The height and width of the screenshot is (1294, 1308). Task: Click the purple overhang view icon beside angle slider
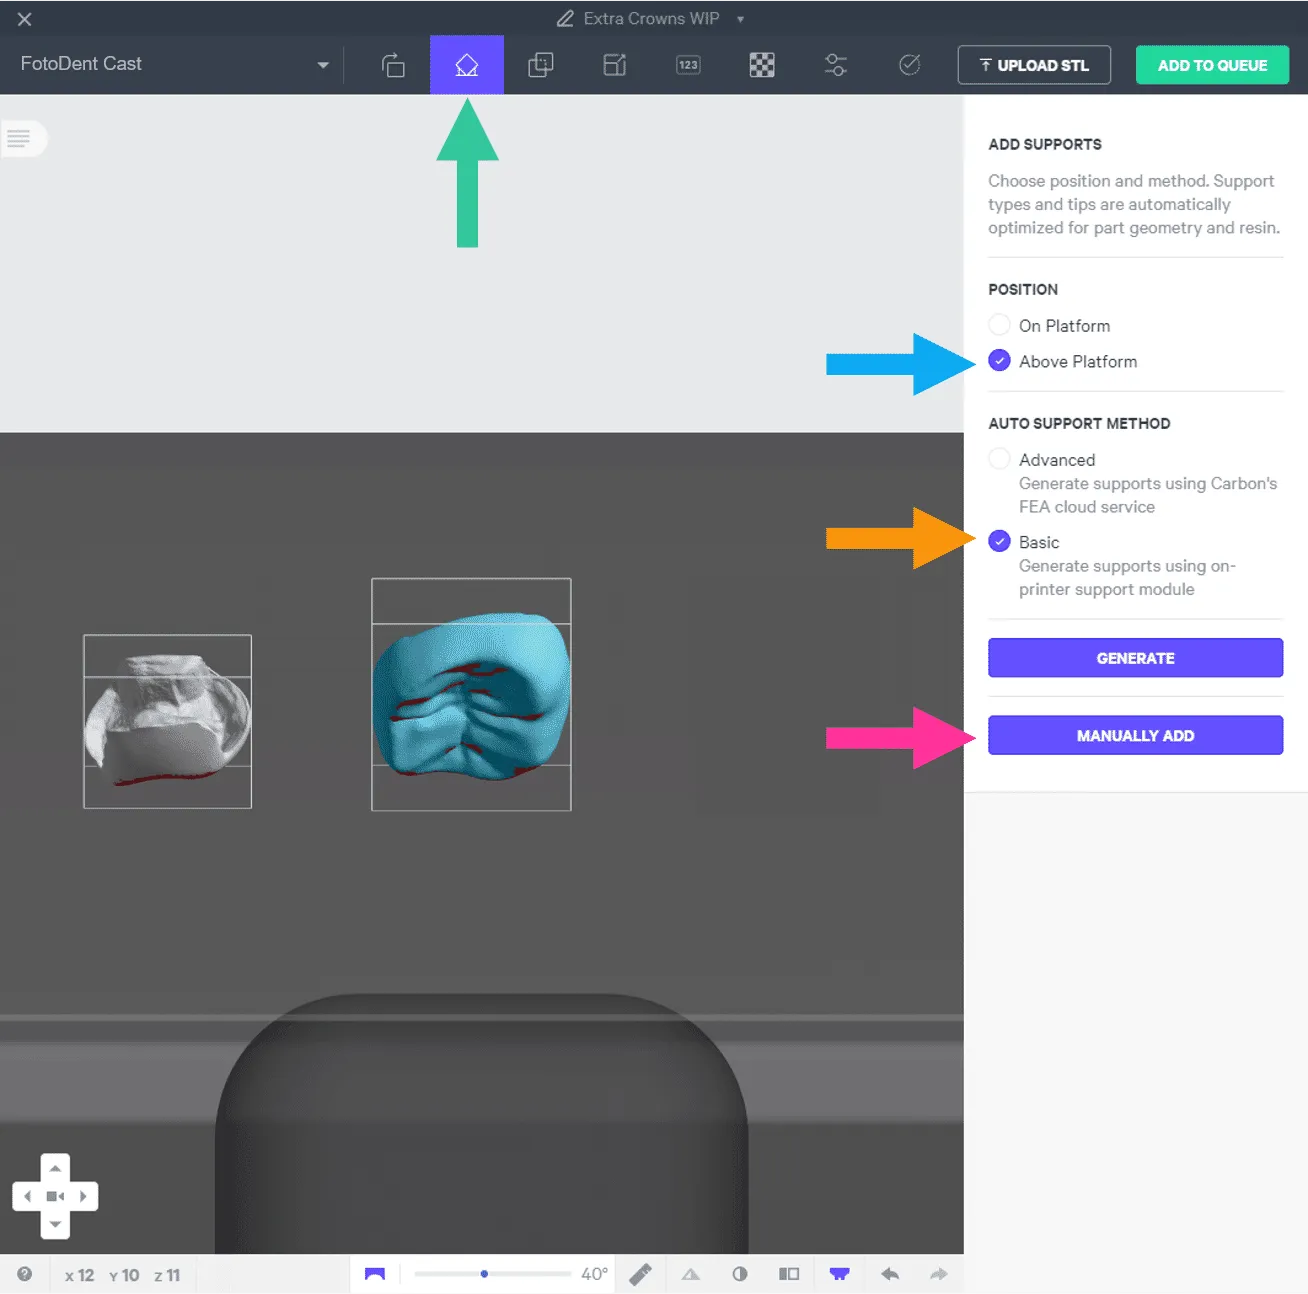pos(375,1274)
